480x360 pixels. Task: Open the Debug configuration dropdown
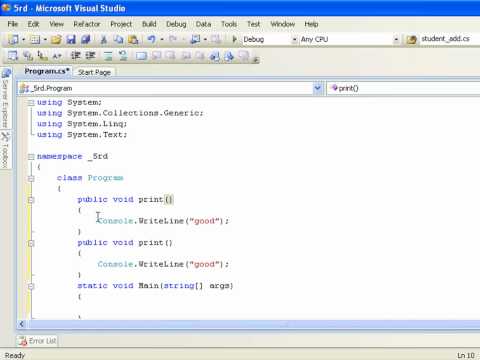(294, 40)
